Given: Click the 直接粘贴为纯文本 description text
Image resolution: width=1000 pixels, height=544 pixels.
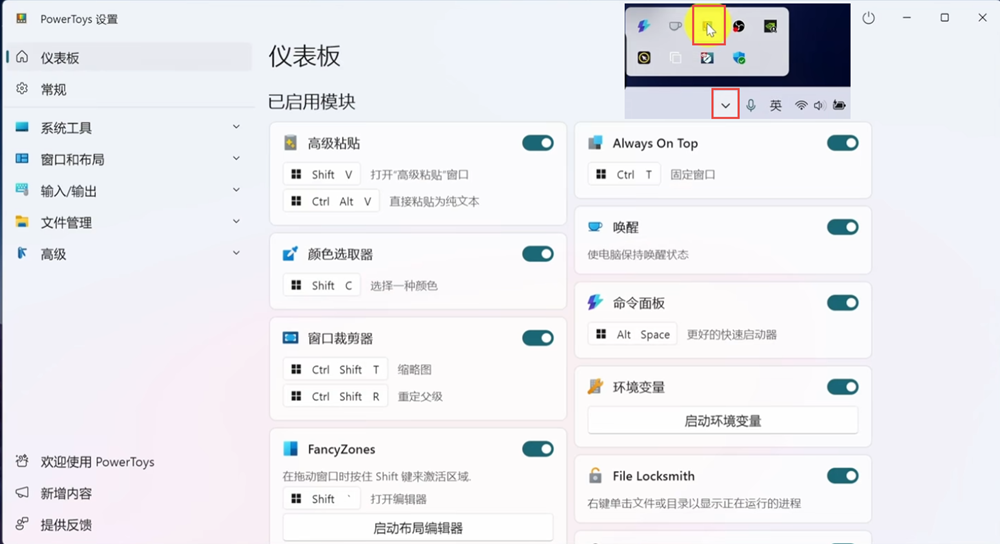Looking at the screenshot, I should 434,202.
